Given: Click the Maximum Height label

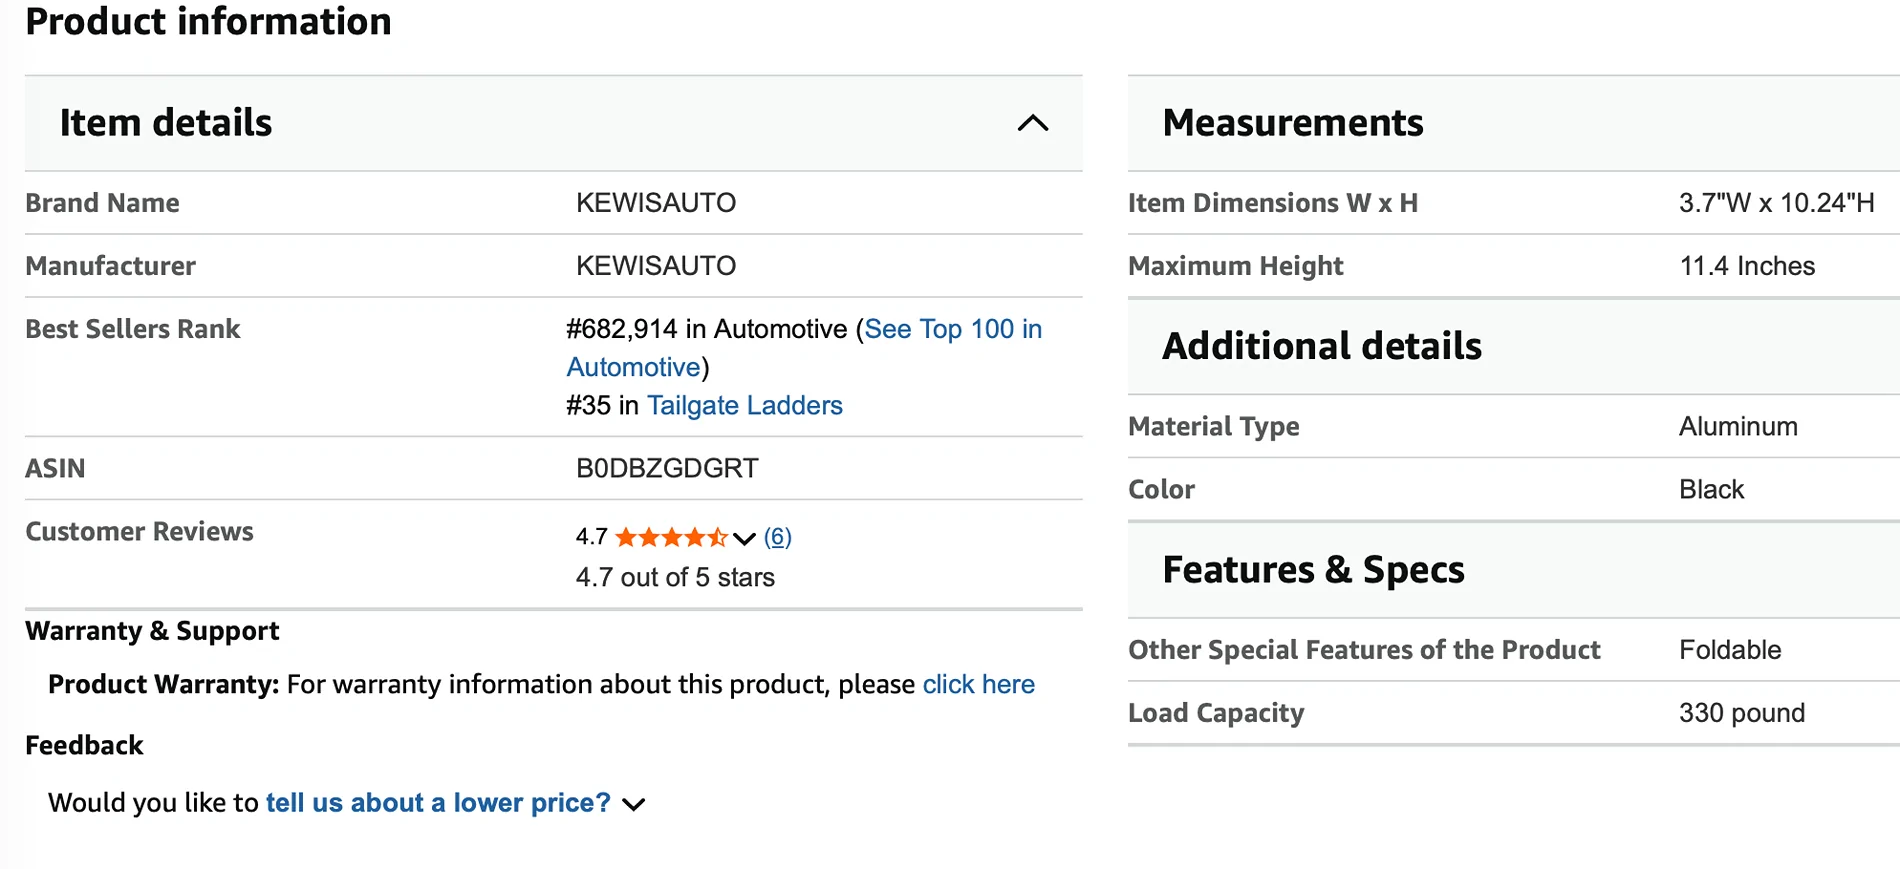Looking at the screenshot, I should [1236, 266].
